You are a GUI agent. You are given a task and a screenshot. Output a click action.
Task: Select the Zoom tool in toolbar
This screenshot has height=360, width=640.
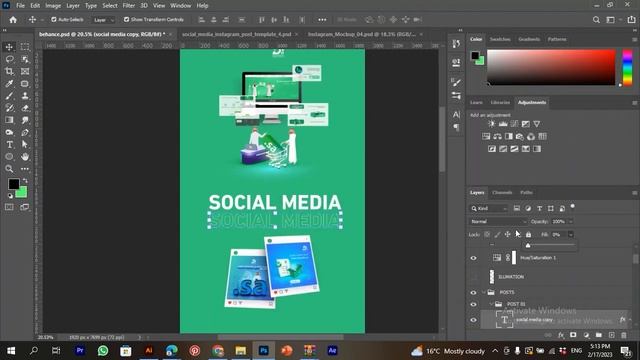point(9,169)
